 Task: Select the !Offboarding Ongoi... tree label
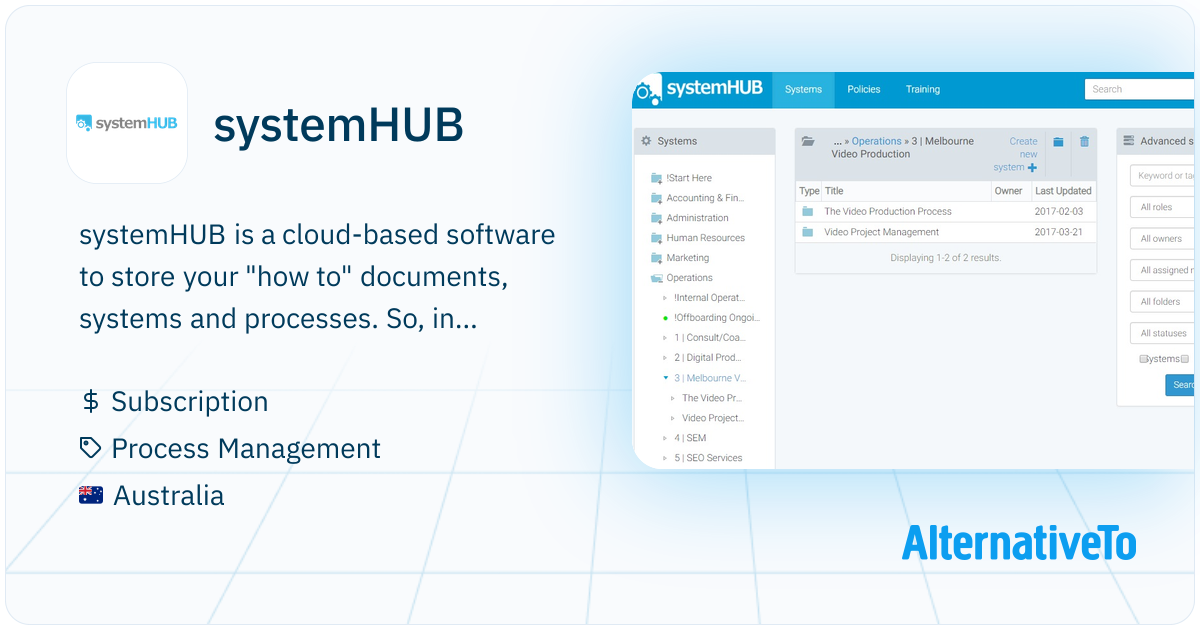(x=717, y=318)
